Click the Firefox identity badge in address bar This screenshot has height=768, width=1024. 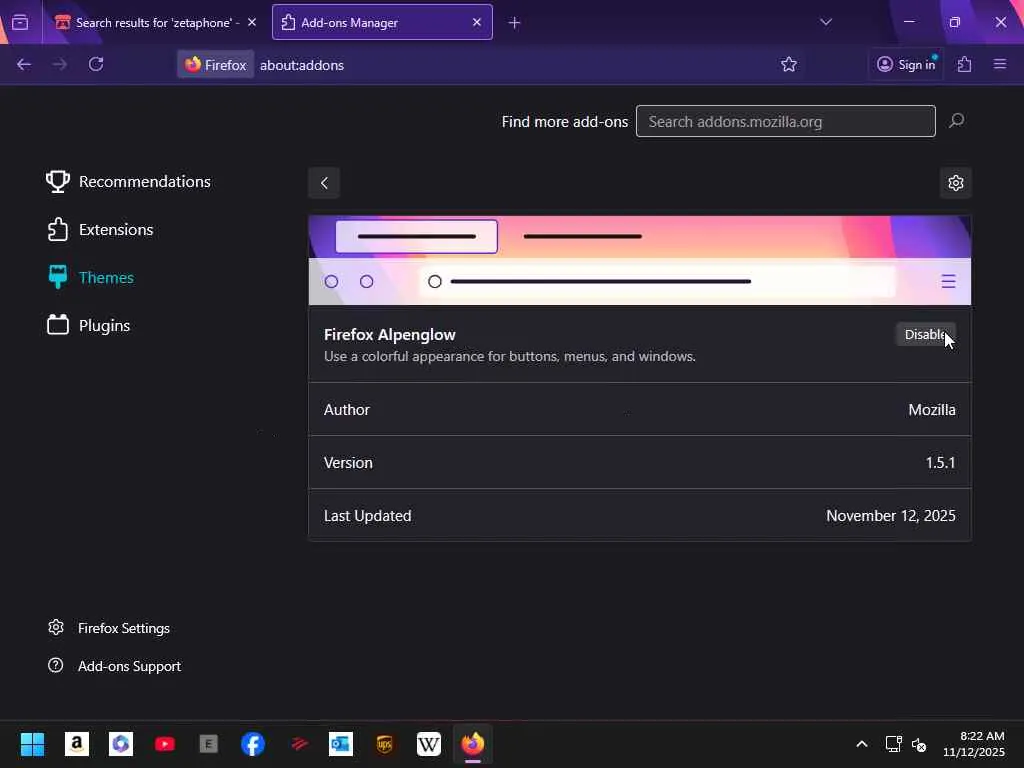pos(216,65)
